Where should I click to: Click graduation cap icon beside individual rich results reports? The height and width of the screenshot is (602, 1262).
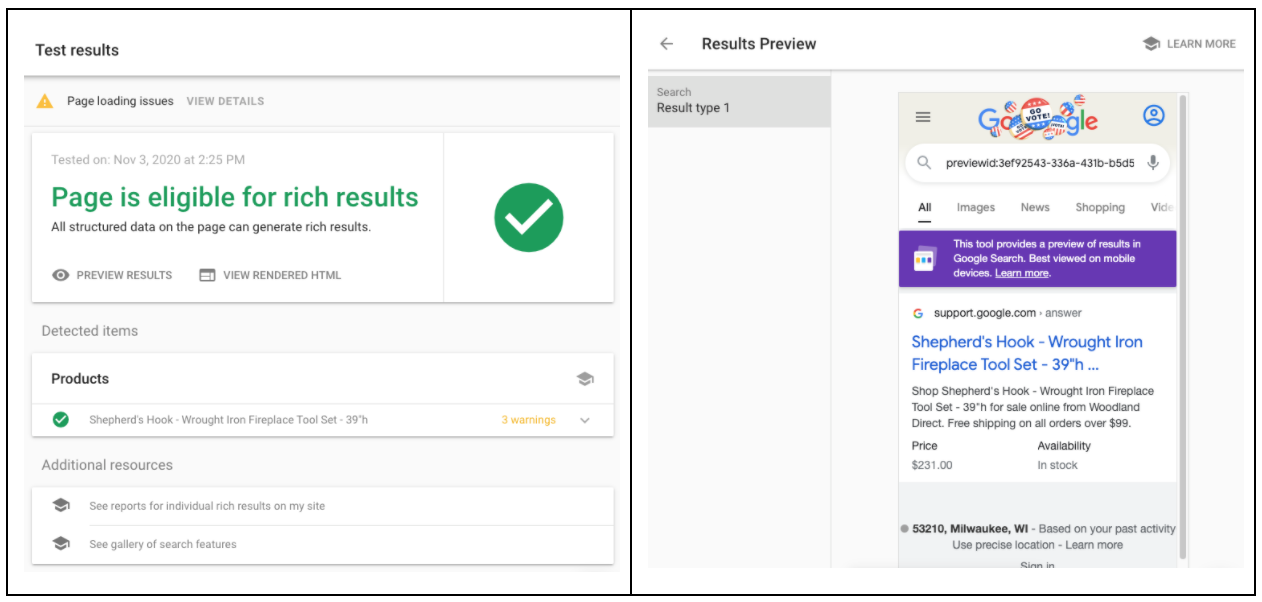[61, 506]
